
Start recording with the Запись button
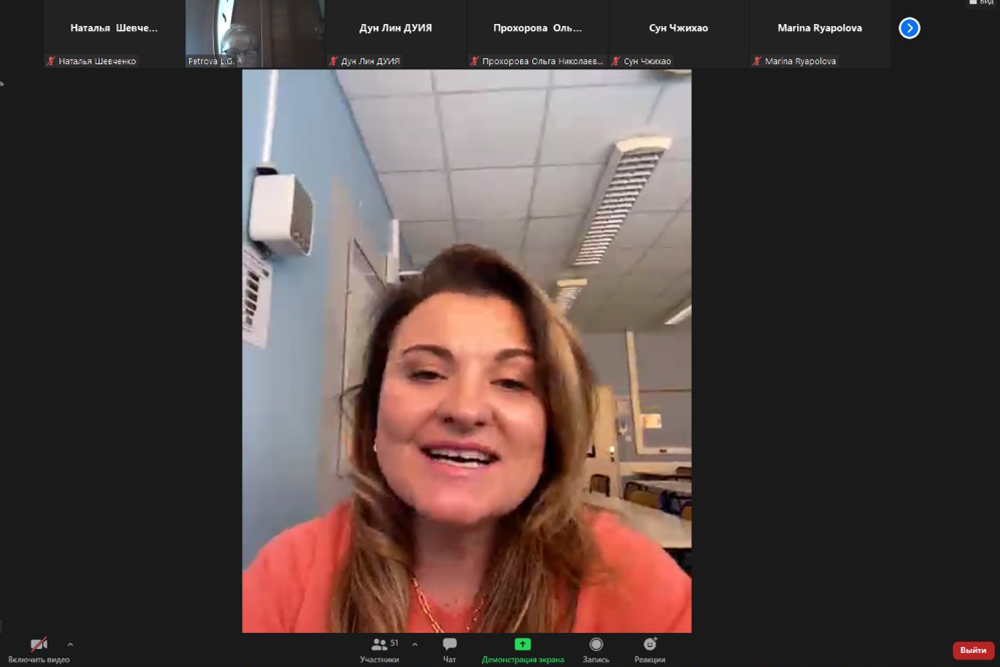click(x=596, y=648)
